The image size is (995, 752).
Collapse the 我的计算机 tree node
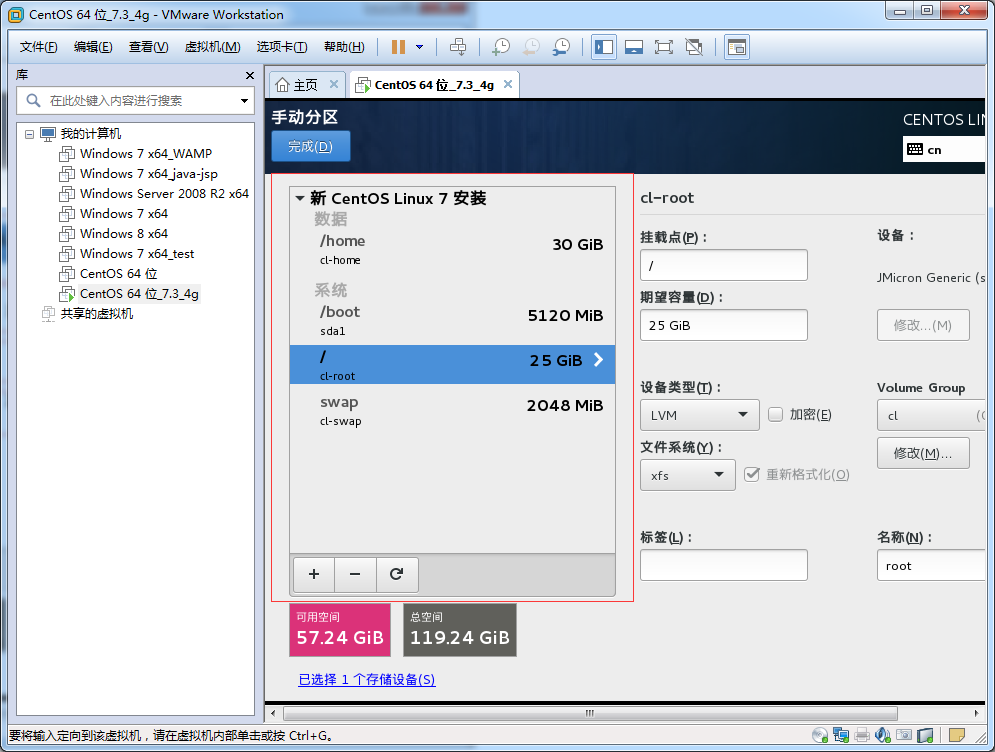pos(29,134)
